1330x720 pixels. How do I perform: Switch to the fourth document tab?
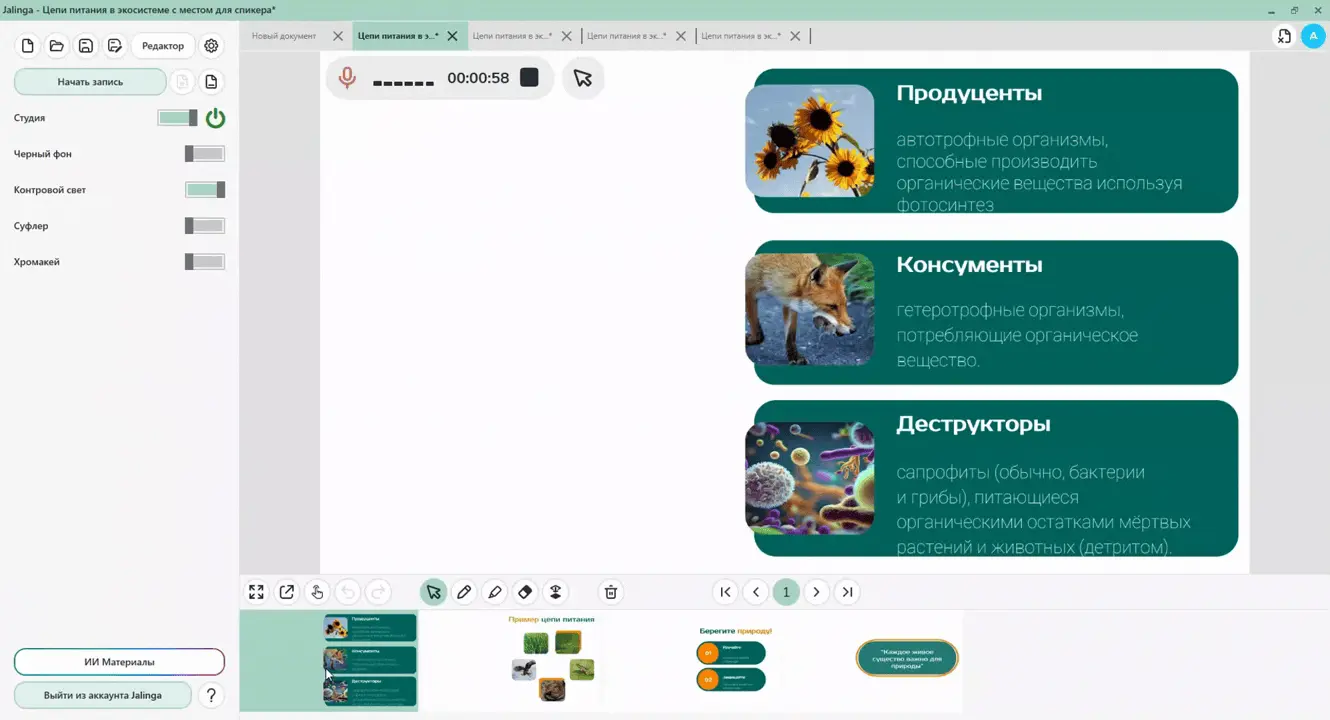pos(626,36)
